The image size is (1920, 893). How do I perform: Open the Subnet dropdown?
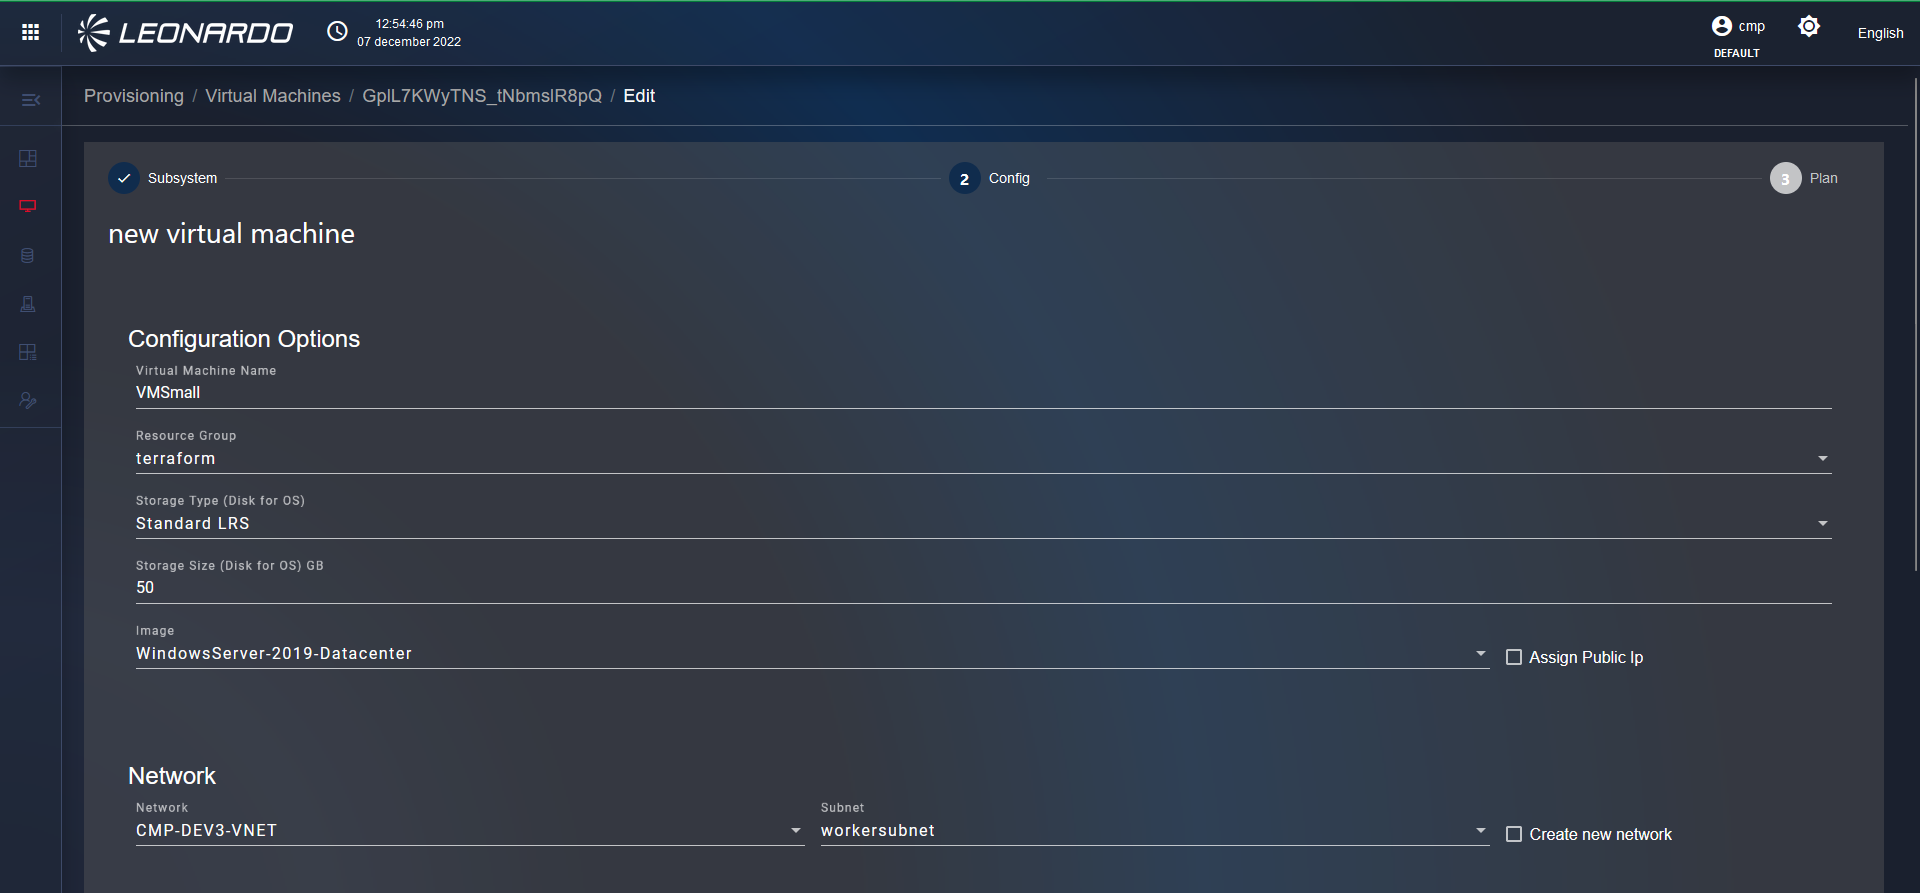(1480, 831)
